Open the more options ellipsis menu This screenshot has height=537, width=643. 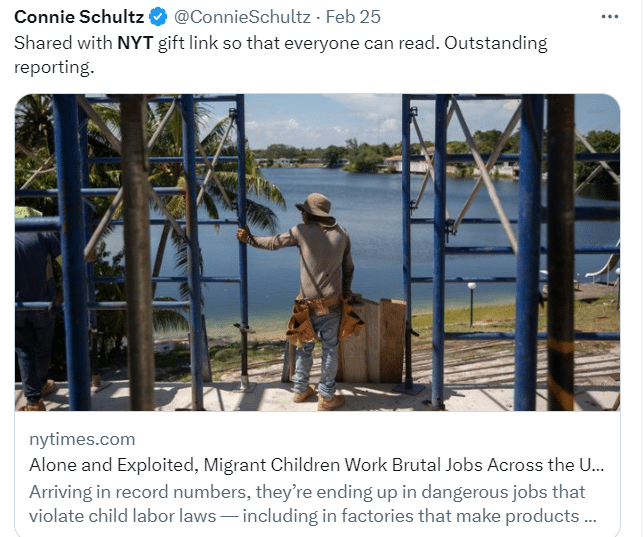click(609, 17)
